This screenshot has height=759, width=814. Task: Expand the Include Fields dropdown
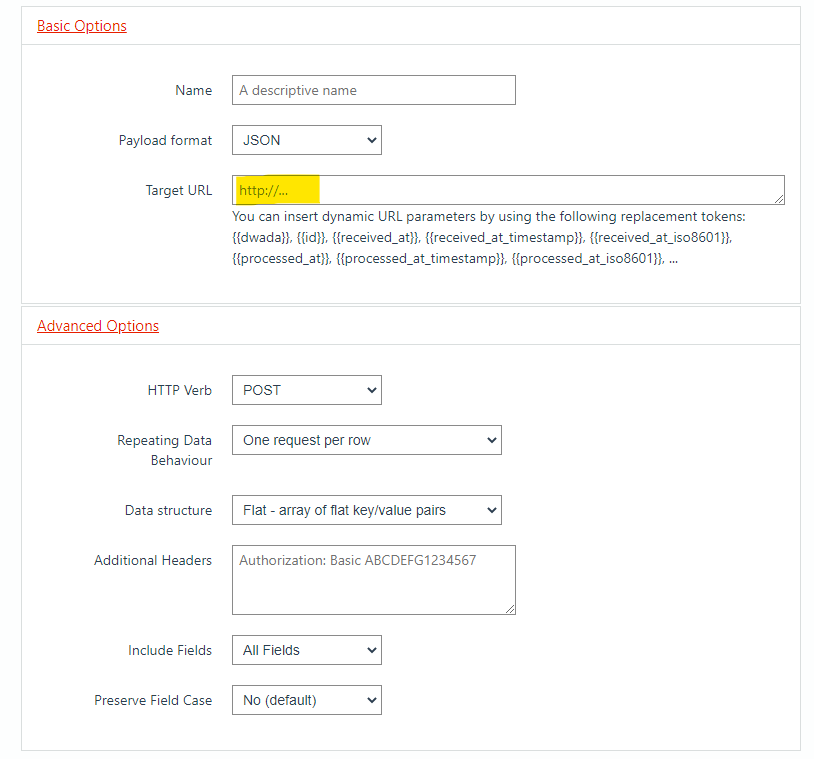click(x=307, y=650)
